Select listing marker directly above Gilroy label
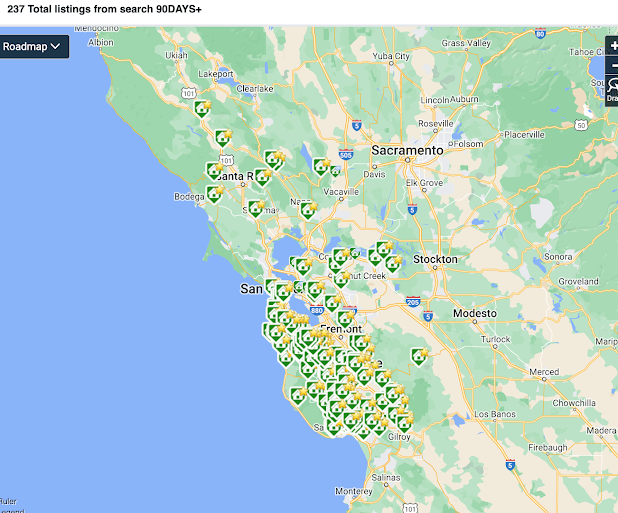The width and height of the screenshot is (618, 513). pyautogui.click(x=404, y=424)
